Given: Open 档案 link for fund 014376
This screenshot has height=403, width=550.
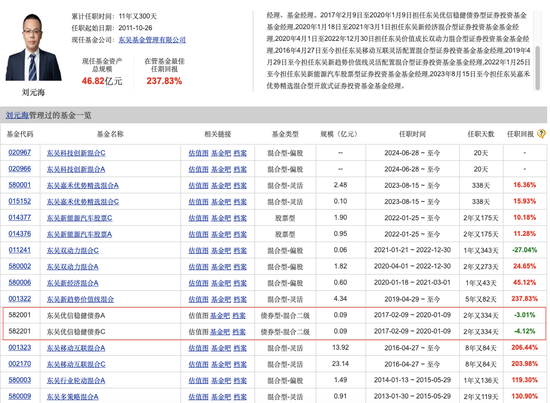Looking at the screenshot, I should (x=240, y=234).
